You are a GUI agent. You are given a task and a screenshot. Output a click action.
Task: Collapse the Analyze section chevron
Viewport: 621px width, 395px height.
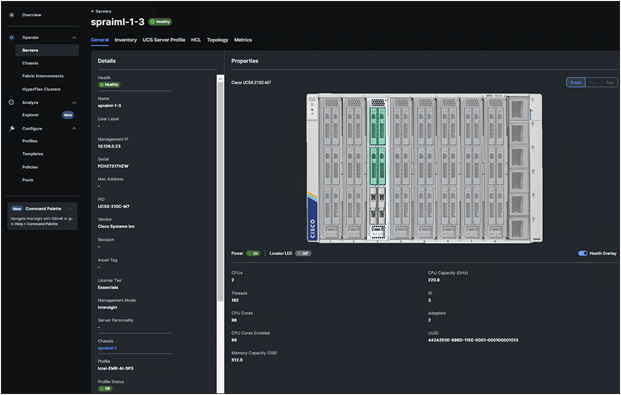74,103
